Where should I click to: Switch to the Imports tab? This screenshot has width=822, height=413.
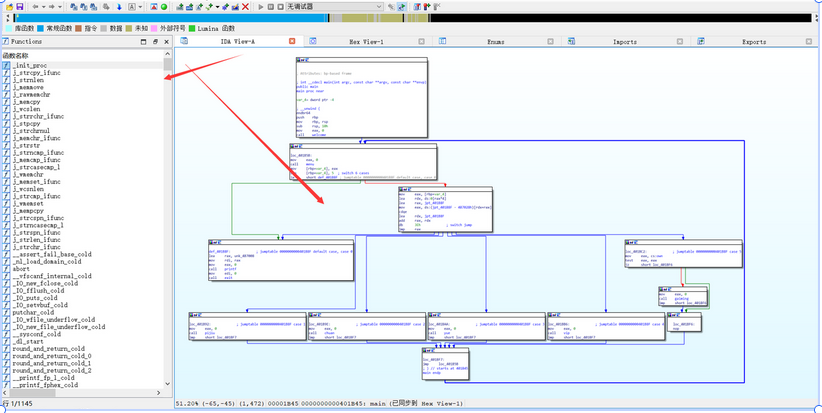pos(624,42)
